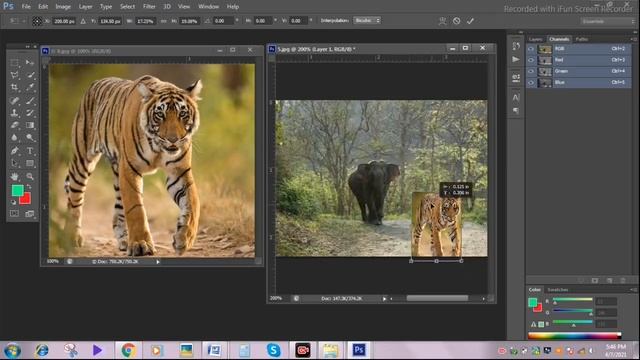Switch to the Paths tab
The height and width of the screenshot is (360, 640).
(x=582, y=39)
